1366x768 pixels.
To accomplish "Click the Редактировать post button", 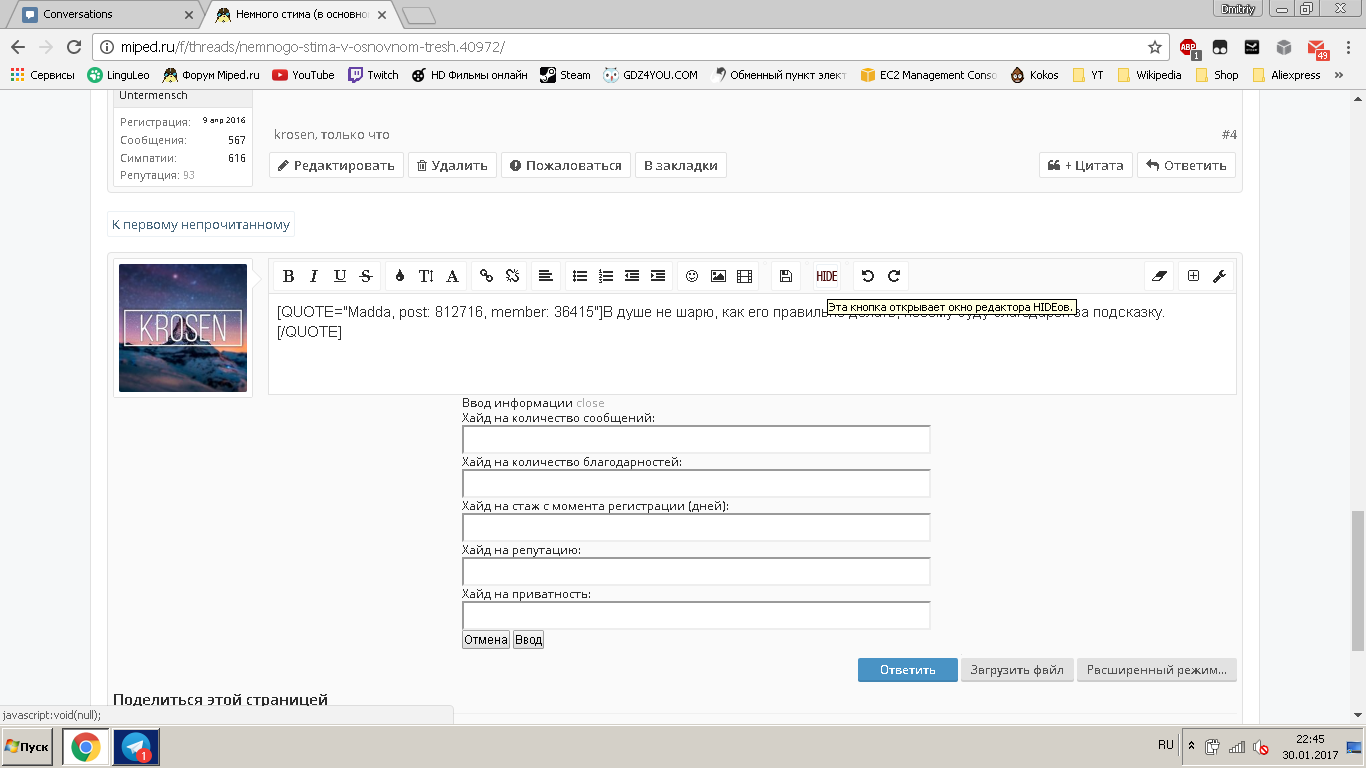I will (x=336, y=165).
